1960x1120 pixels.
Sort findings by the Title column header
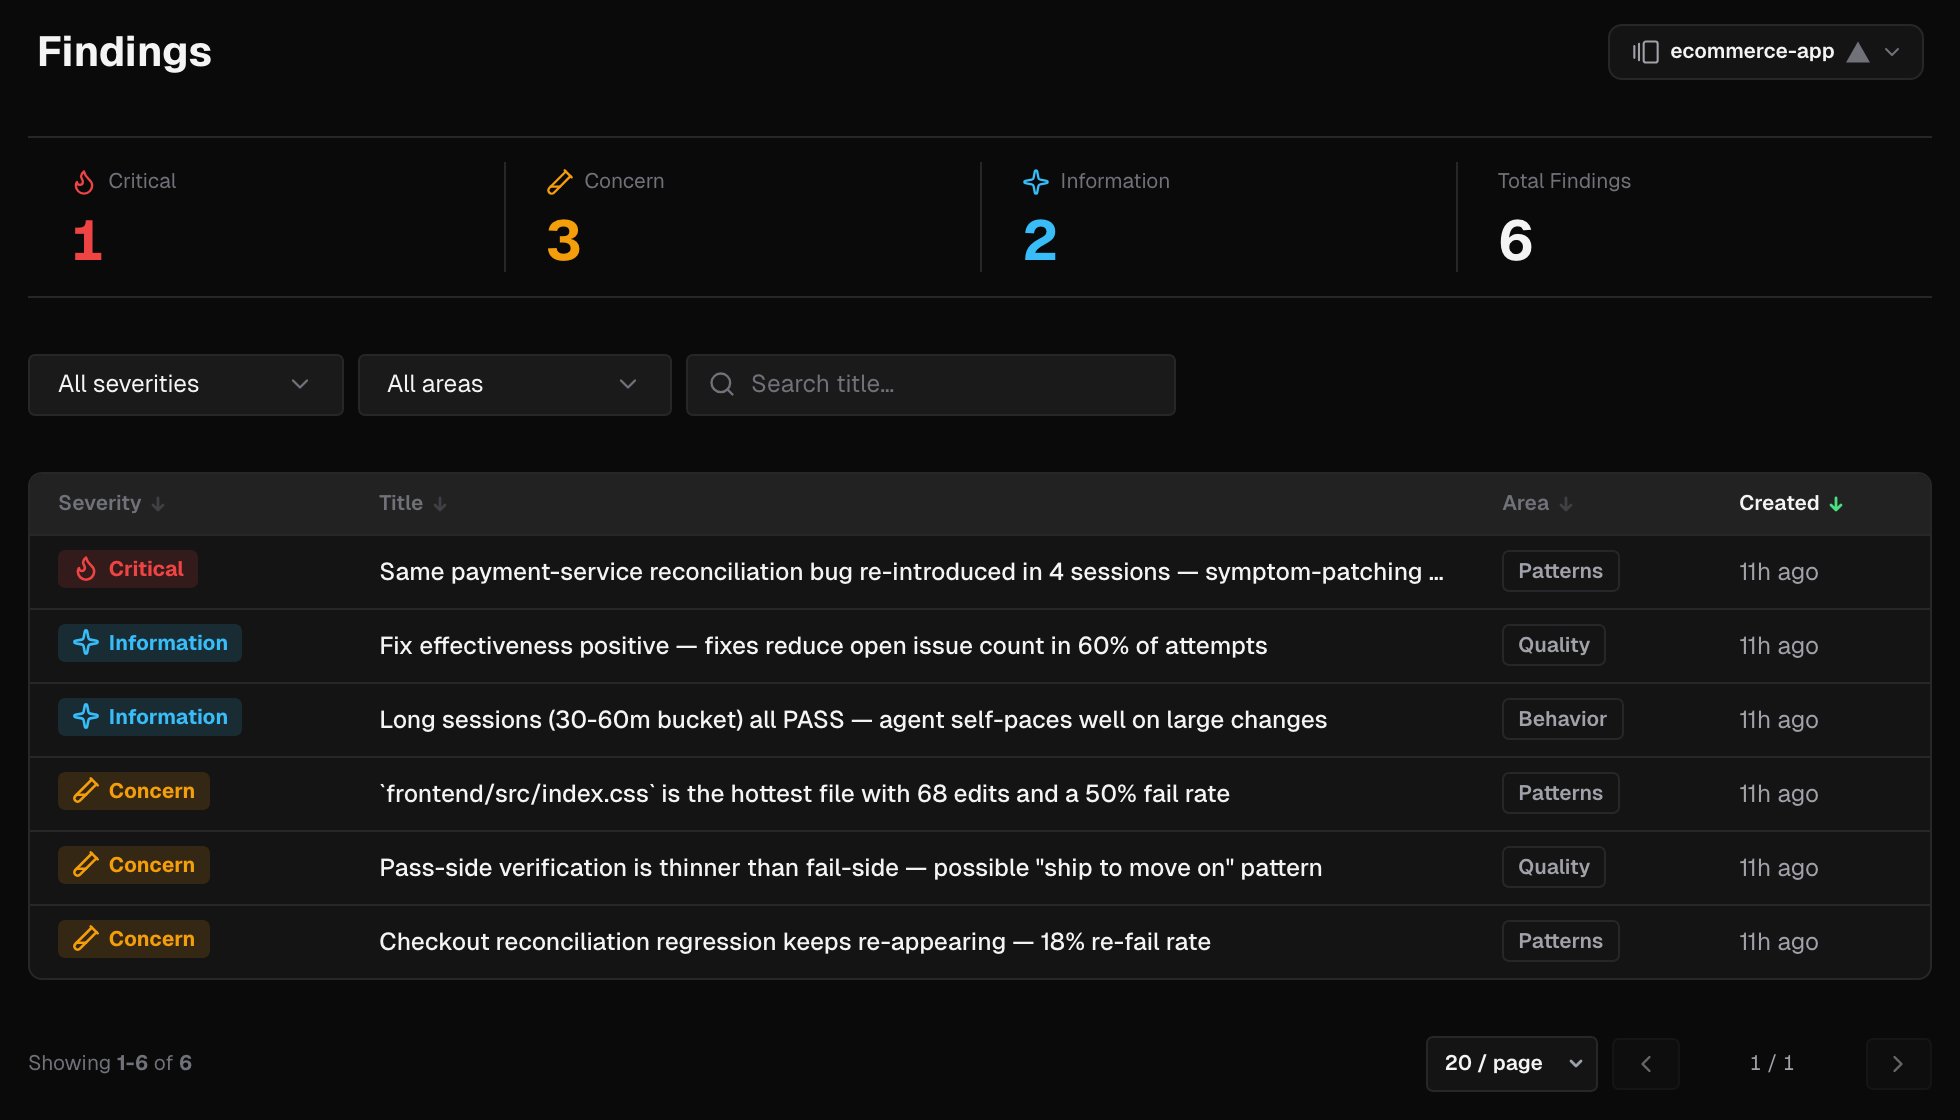click(x=412, y=503)
